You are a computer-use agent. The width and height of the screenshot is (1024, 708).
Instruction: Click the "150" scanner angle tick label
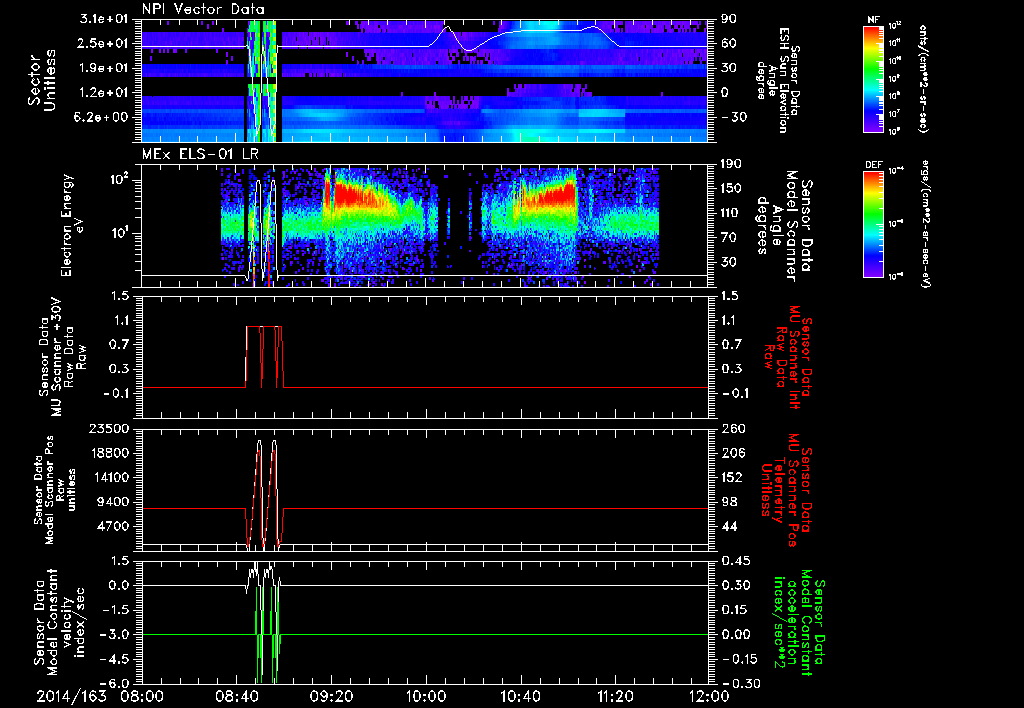pyautogui.click(x=733, y=189)
